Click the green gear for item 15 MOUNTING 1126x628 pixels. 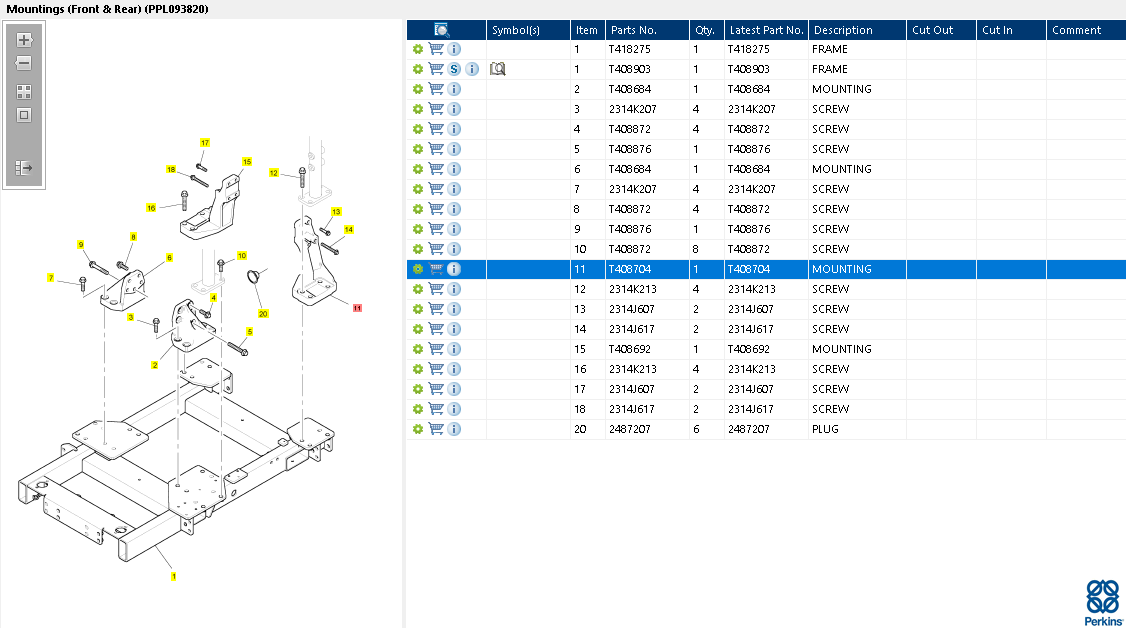pyautogui.click(x=418, y=349)
